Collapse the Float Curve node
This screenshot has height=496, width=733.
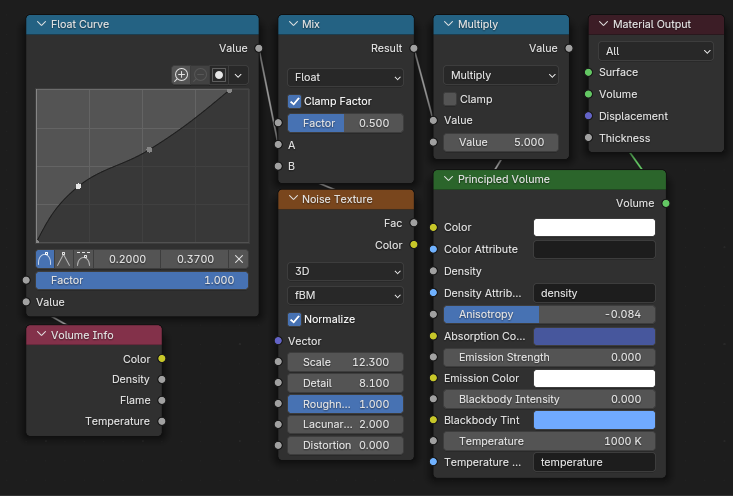click(x=41, y=24)
